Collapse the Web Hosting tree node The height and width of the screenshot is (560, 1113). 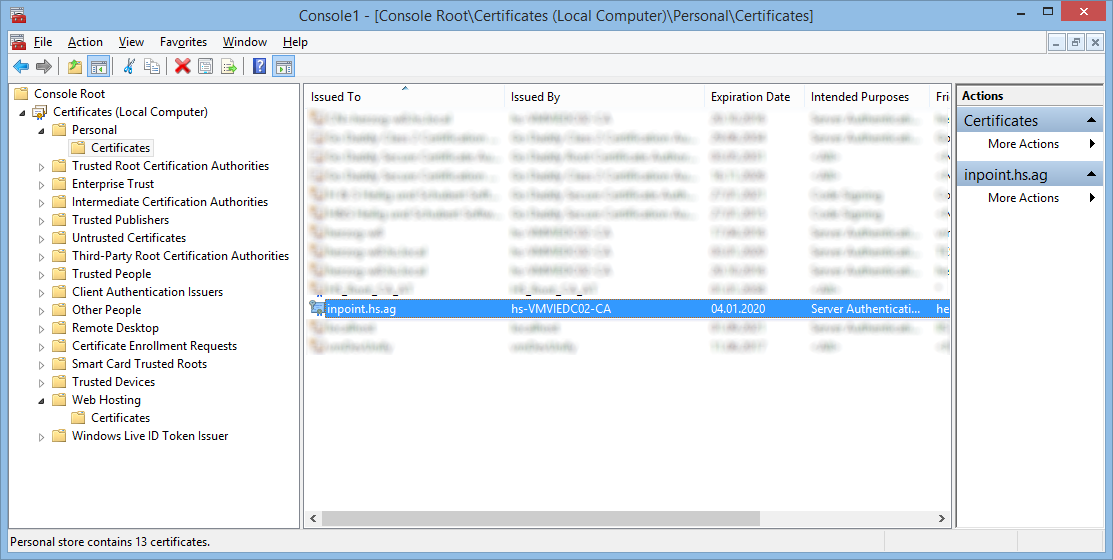point(42,400)
